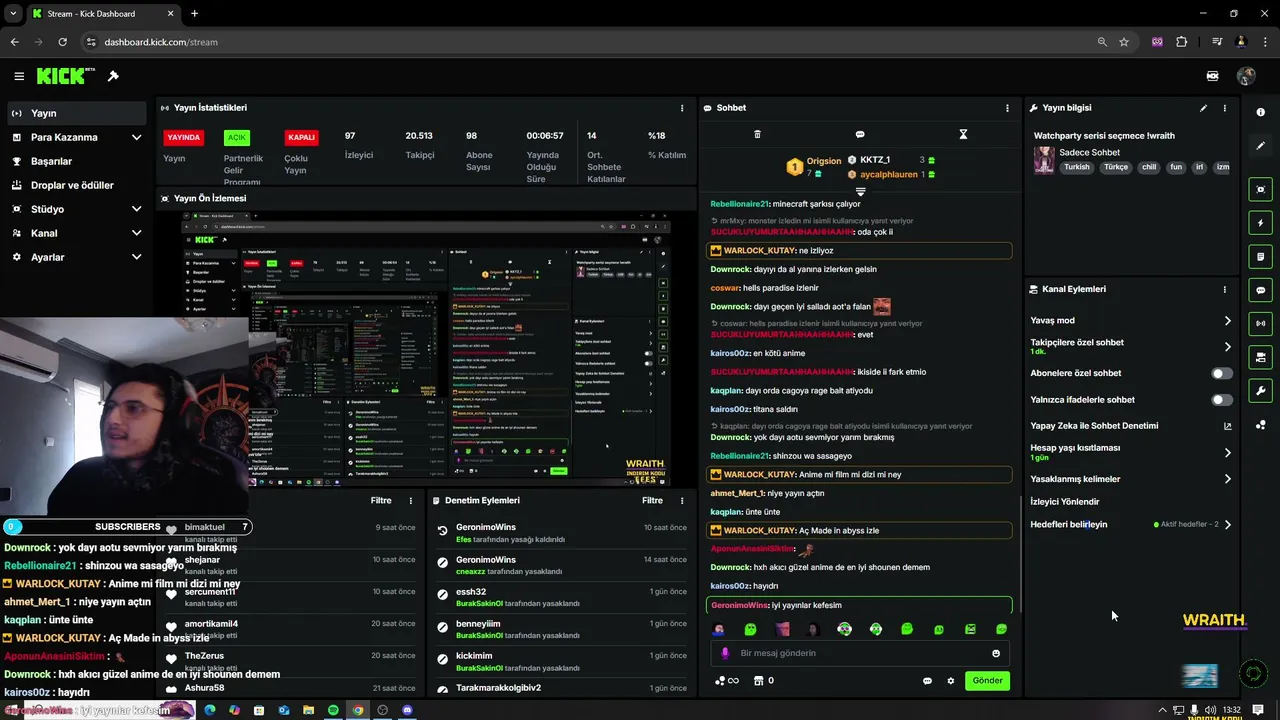The width and height of the screenshot is (1280, 720).
Task: Open Sohbet panel three-dot options menu
Action: point(1007,108)
